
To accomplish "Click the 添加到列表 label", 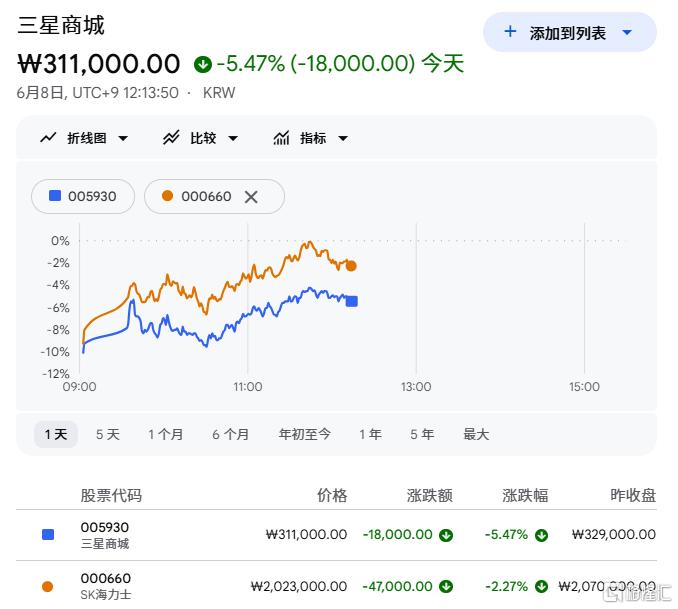I will pos(568,33).
